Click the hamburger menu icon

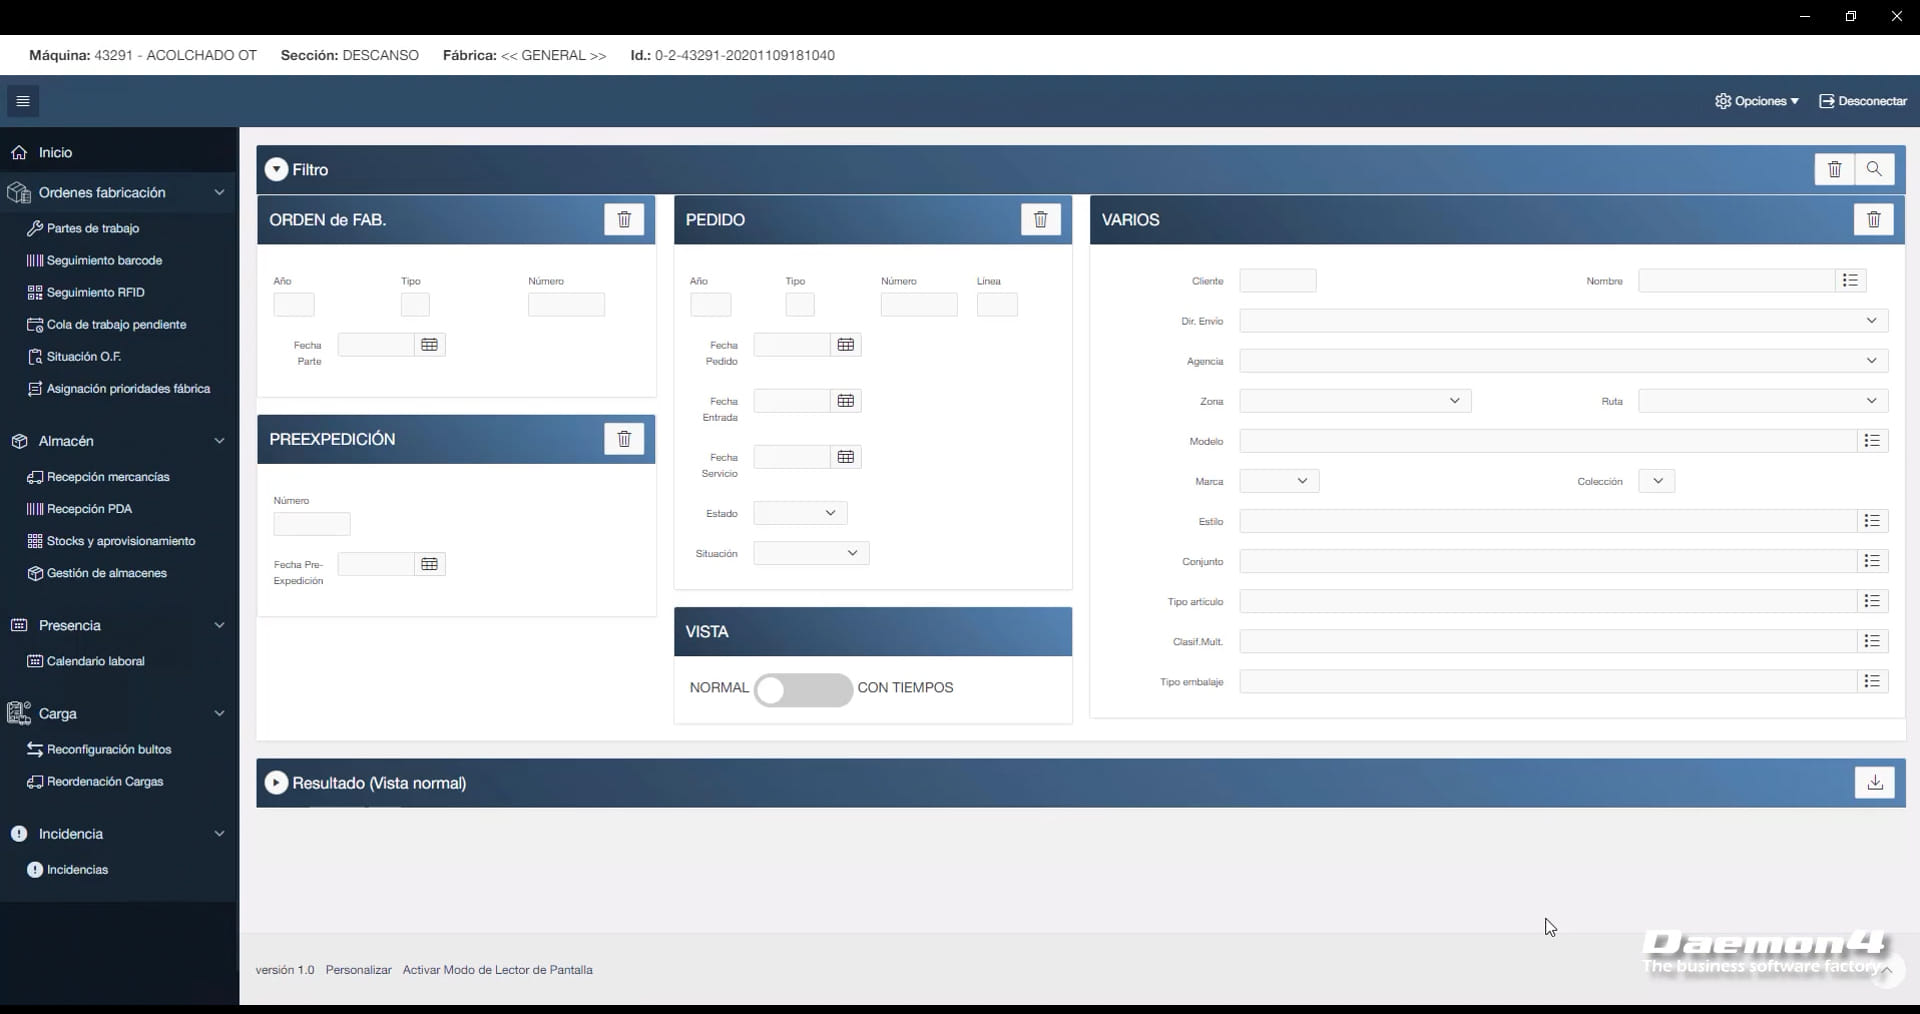tap(23, 101)
